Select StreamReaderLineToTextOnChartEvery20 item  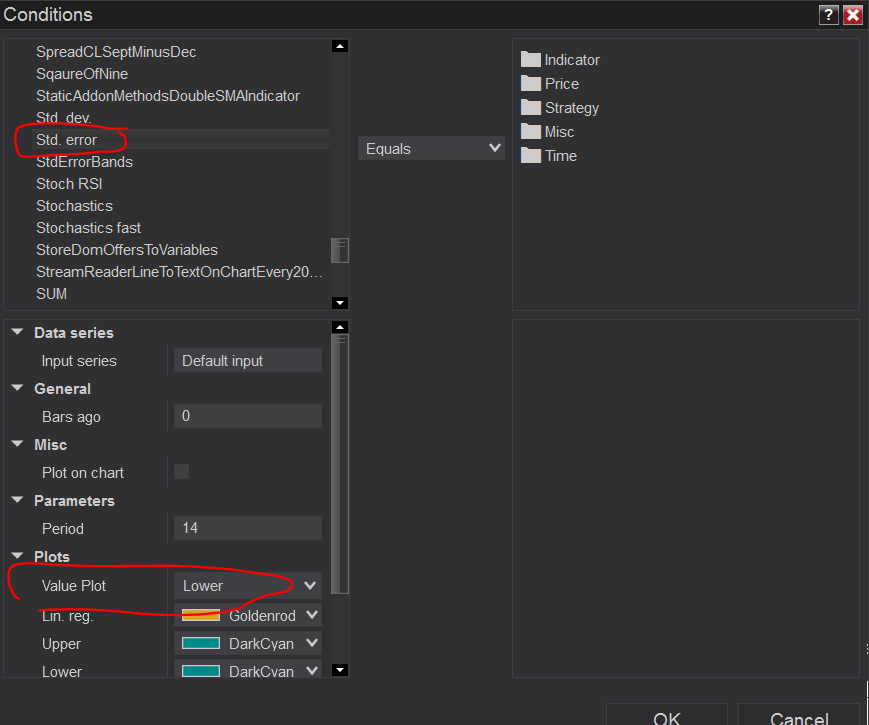point(179,272)
